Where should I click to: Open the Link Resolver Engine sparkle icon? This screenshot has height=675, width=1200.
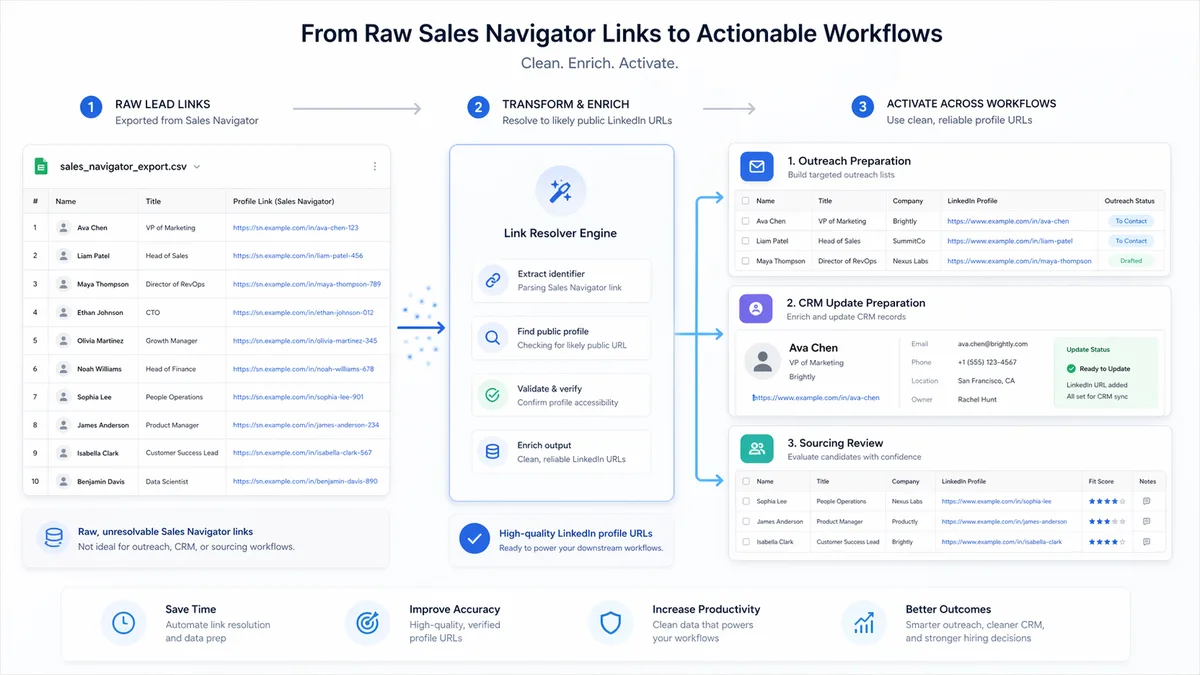click(561, 190)
